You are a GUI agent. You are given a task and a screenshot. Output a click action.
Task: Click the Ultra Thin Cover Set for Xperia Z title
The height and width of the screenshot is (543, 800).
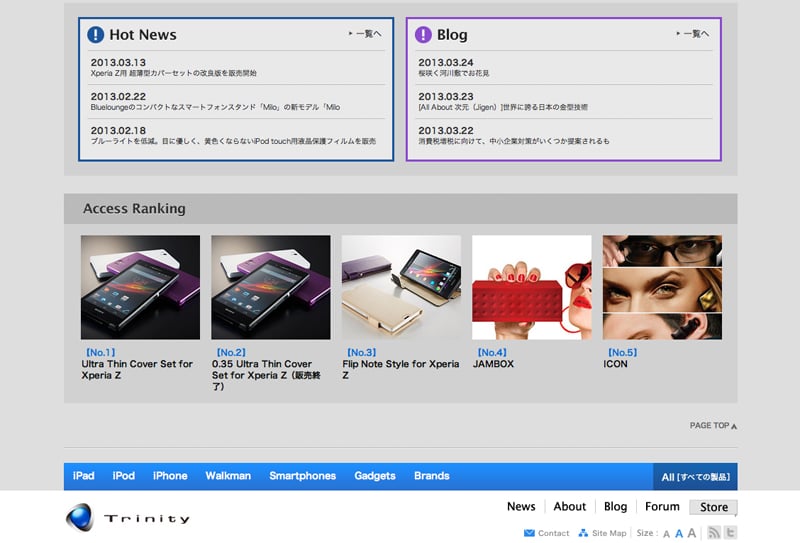point(137,369)
